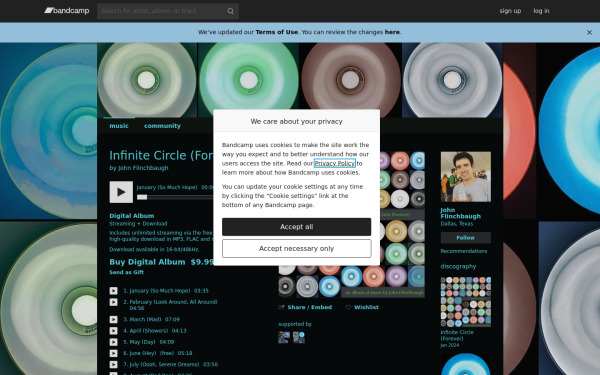Click the Accept all button
Screen dimensions: 600x375
297,227
